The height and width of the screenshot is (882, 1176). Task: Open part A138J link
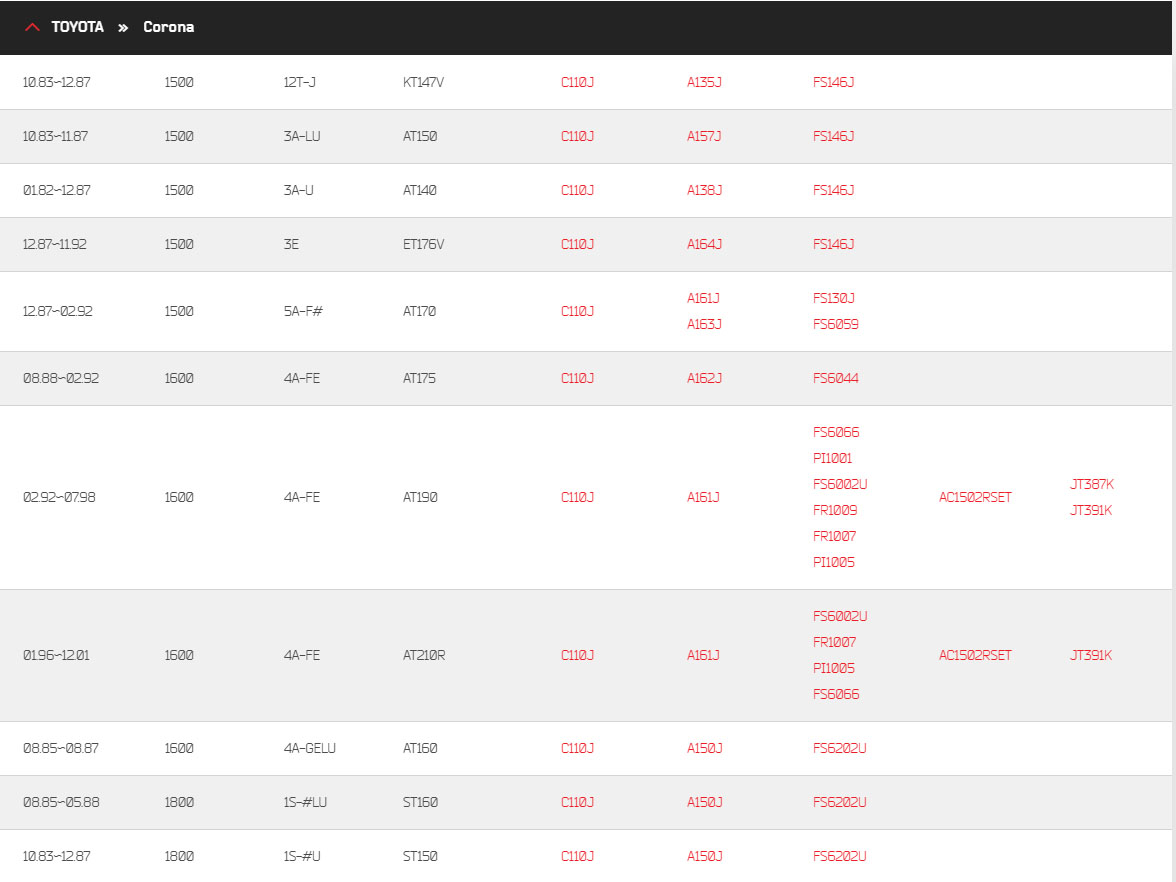tap(704, 190)
